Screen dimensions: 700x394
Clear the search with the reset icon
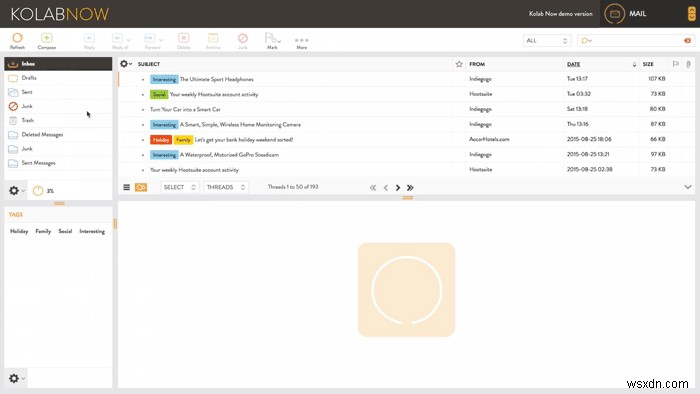(x=688, y=41)
